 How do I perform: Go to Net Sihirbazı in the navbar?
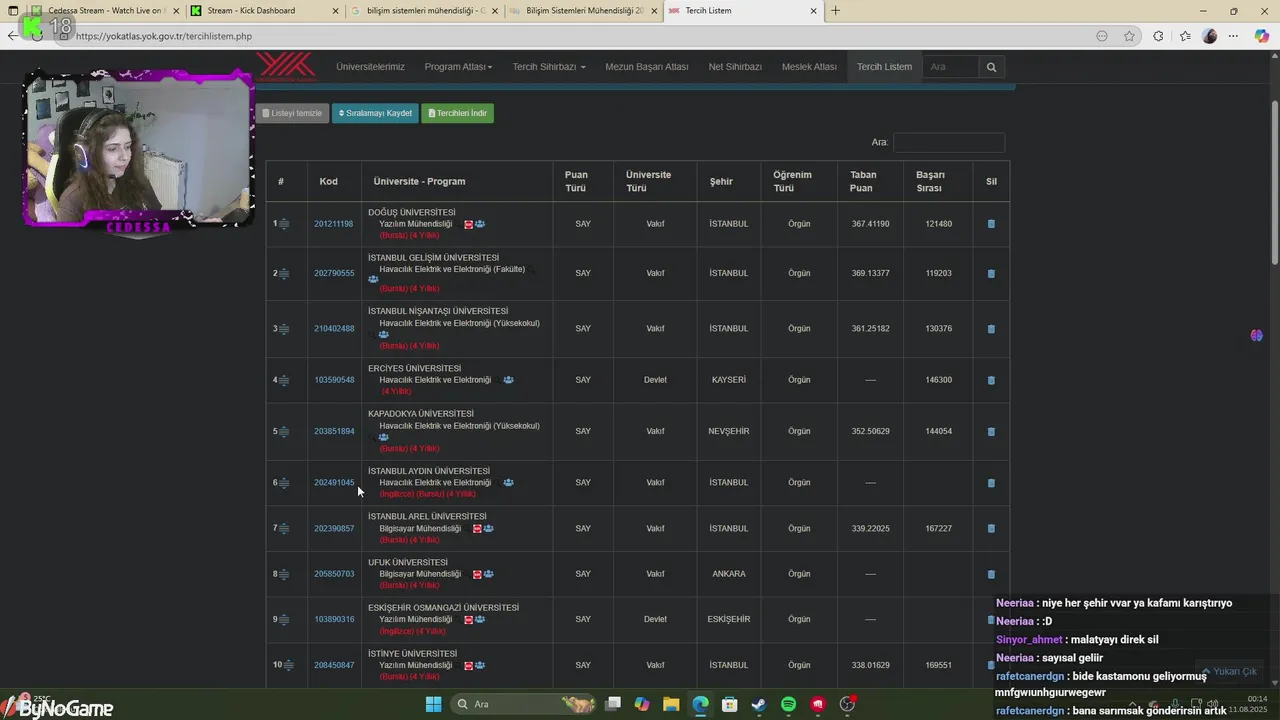click(735, 67)
